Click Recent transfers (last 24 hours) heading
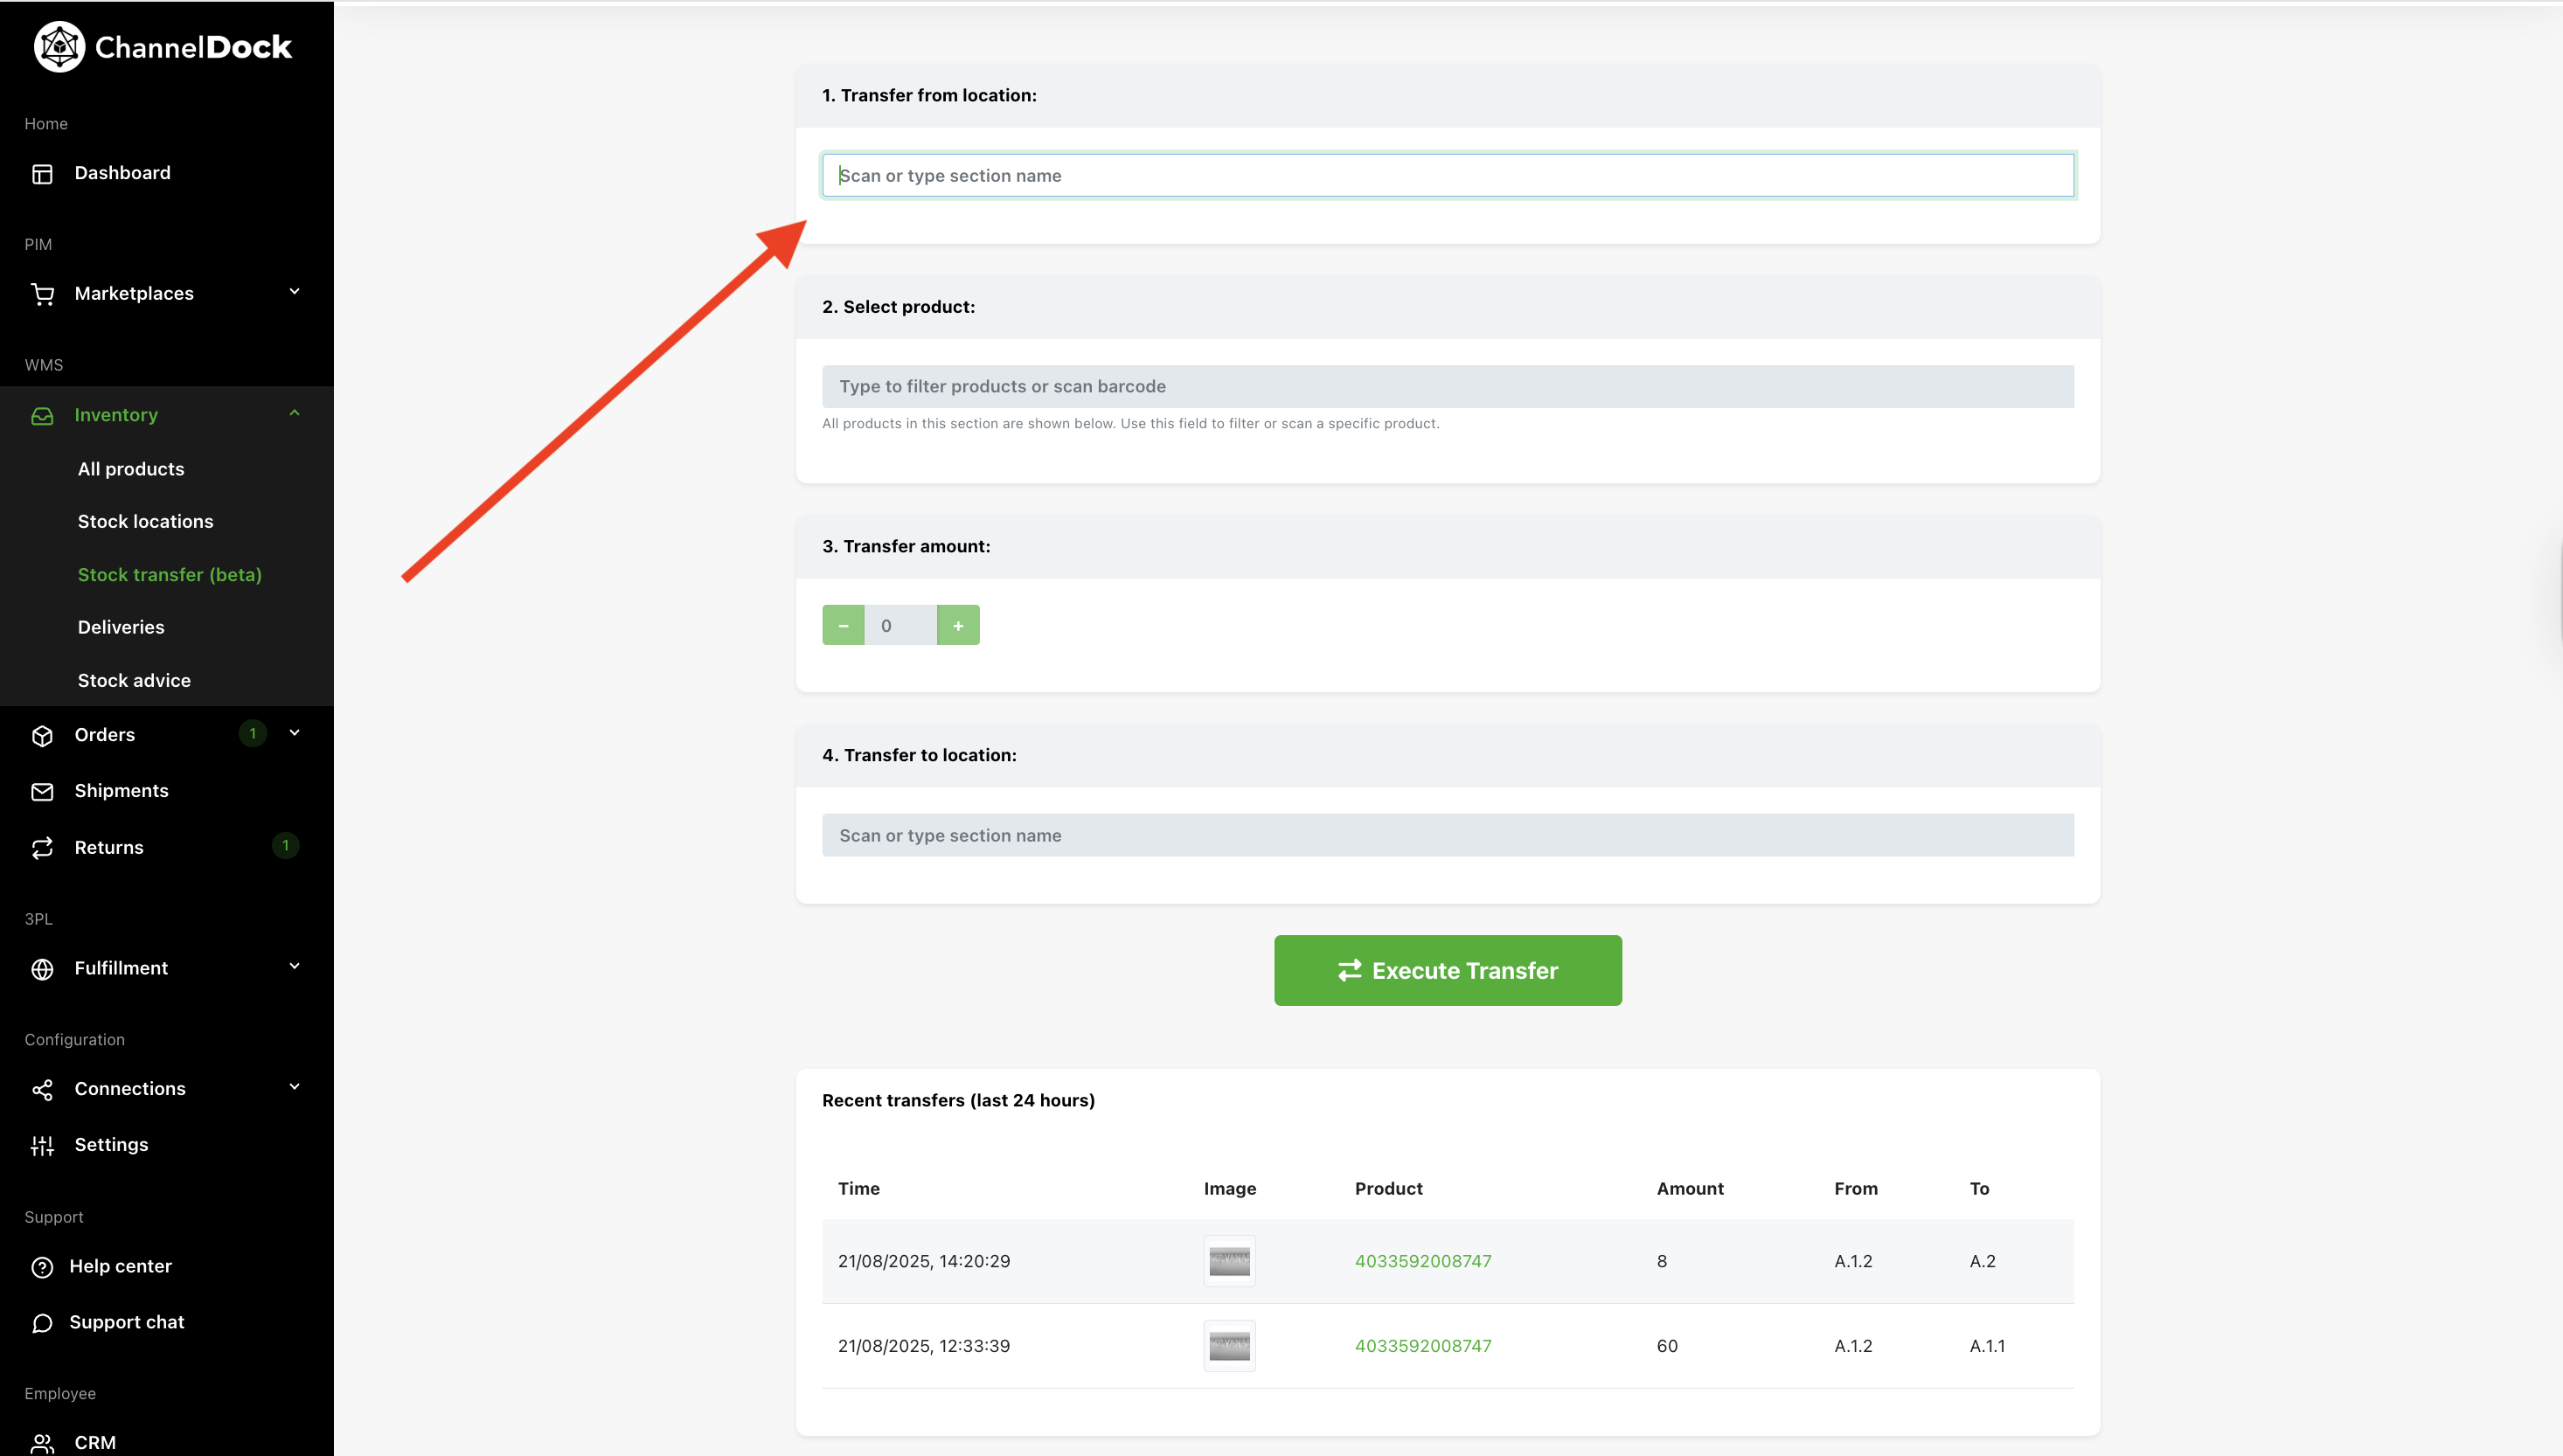 (x=958, y=1101)
